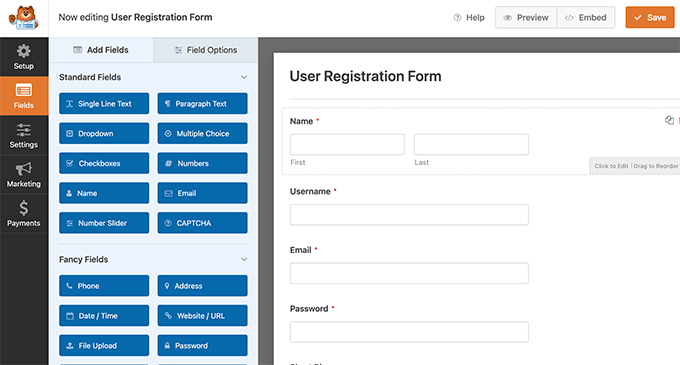Click the Password input field in form
The width and height of the screenshot is (680, 365).
pos(409,332)
